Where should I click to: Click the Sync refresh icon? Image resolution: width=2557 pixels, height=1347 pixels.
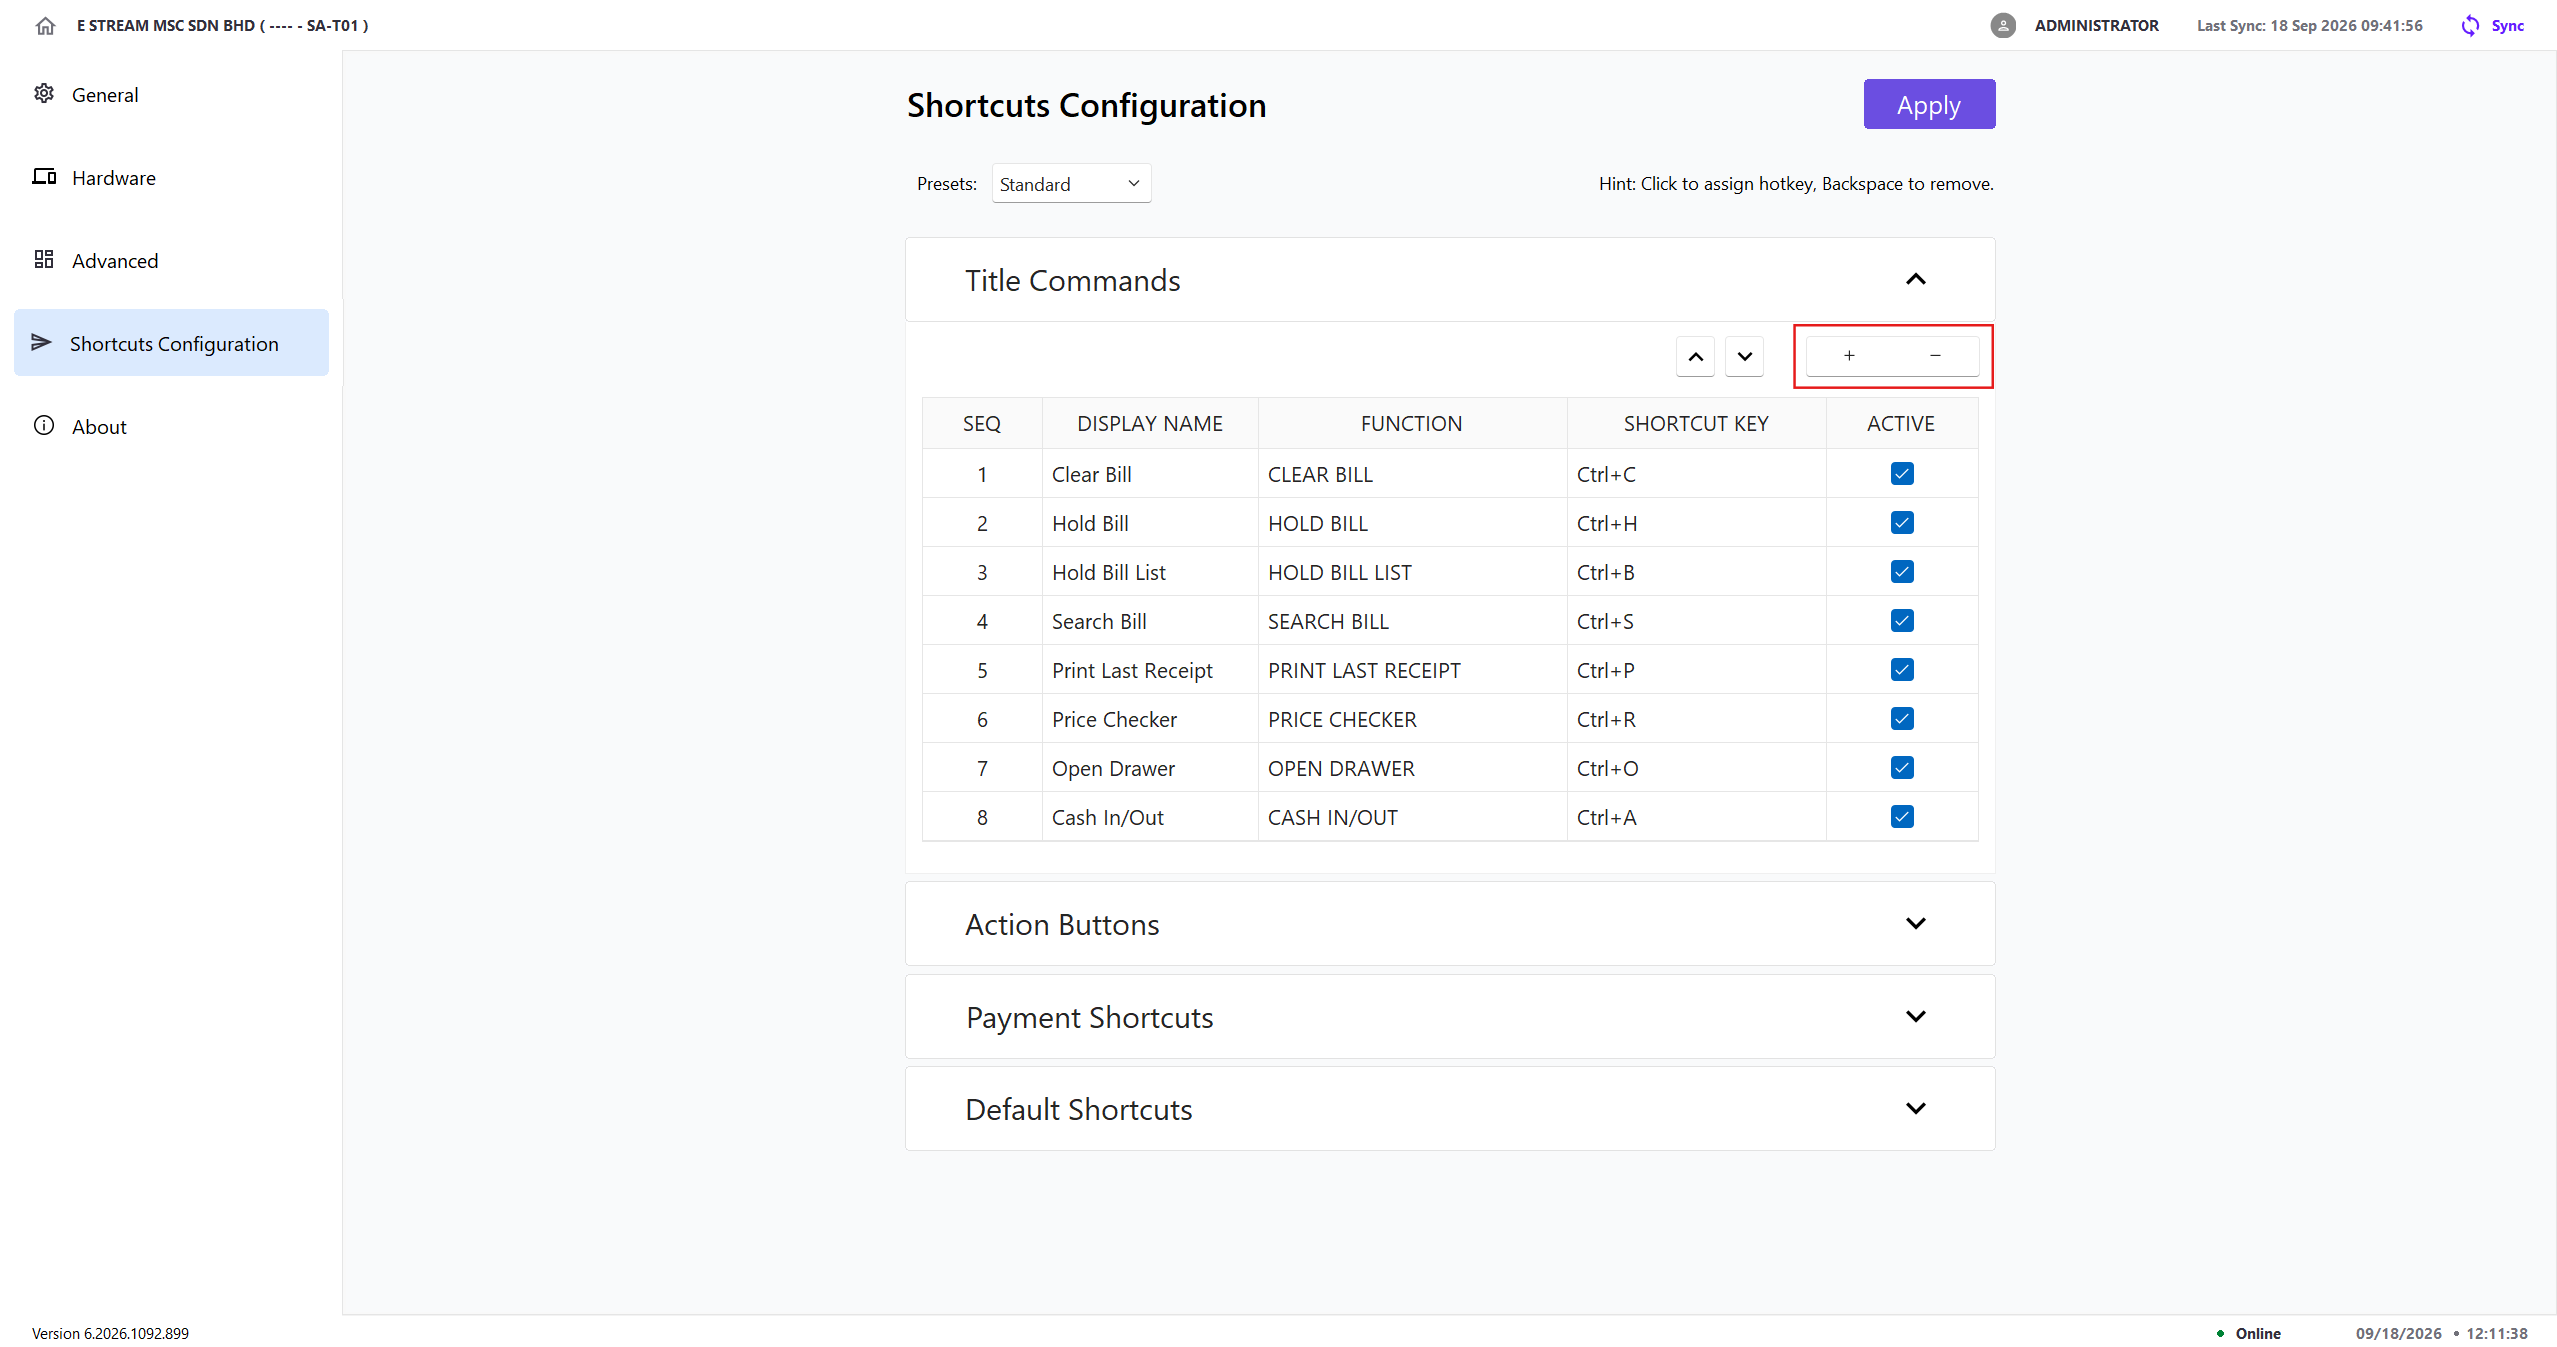pyautogui.click(x=2470, y=26)
